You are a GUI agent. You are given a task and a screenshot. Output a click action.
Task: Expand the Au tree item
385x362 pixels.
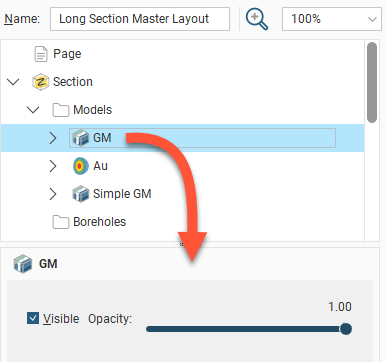(53, 166)
